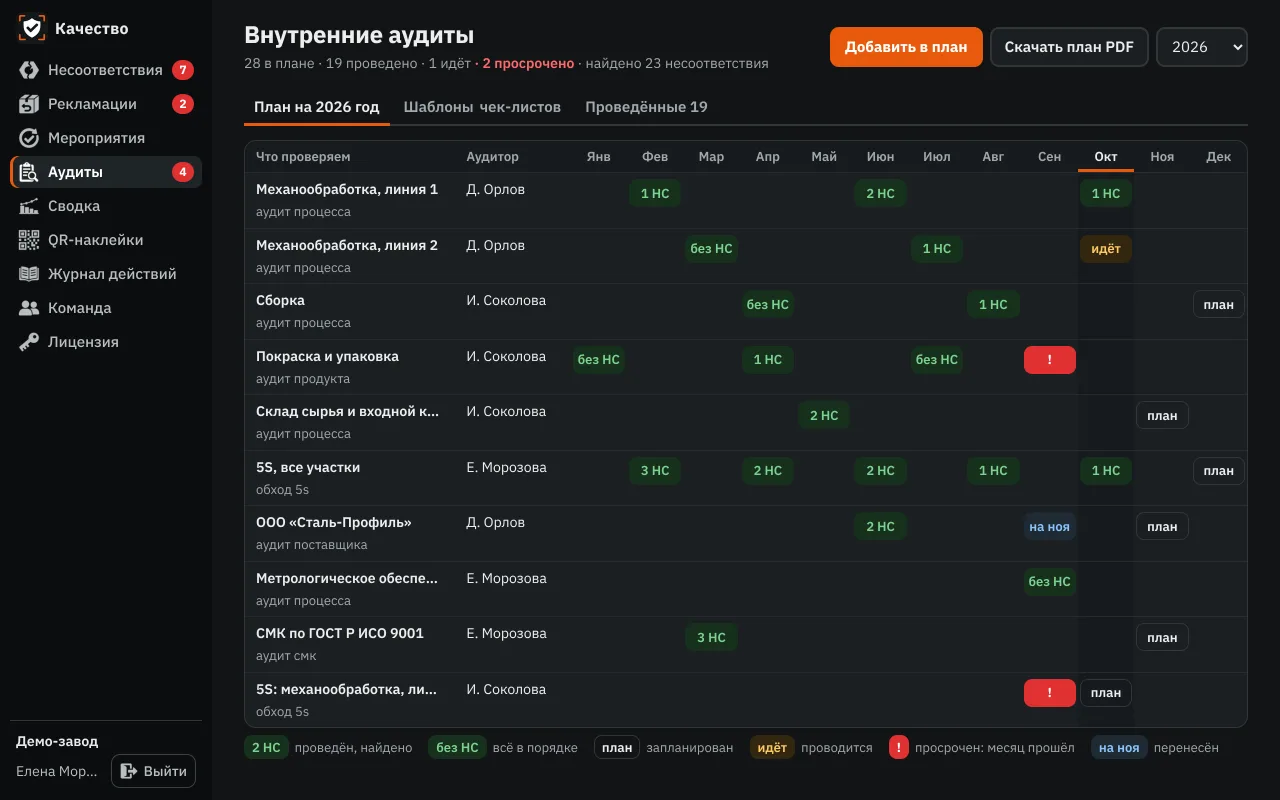
Task: Click the план chip for 5S: механообработка in October
Action: click(1106, 693)
